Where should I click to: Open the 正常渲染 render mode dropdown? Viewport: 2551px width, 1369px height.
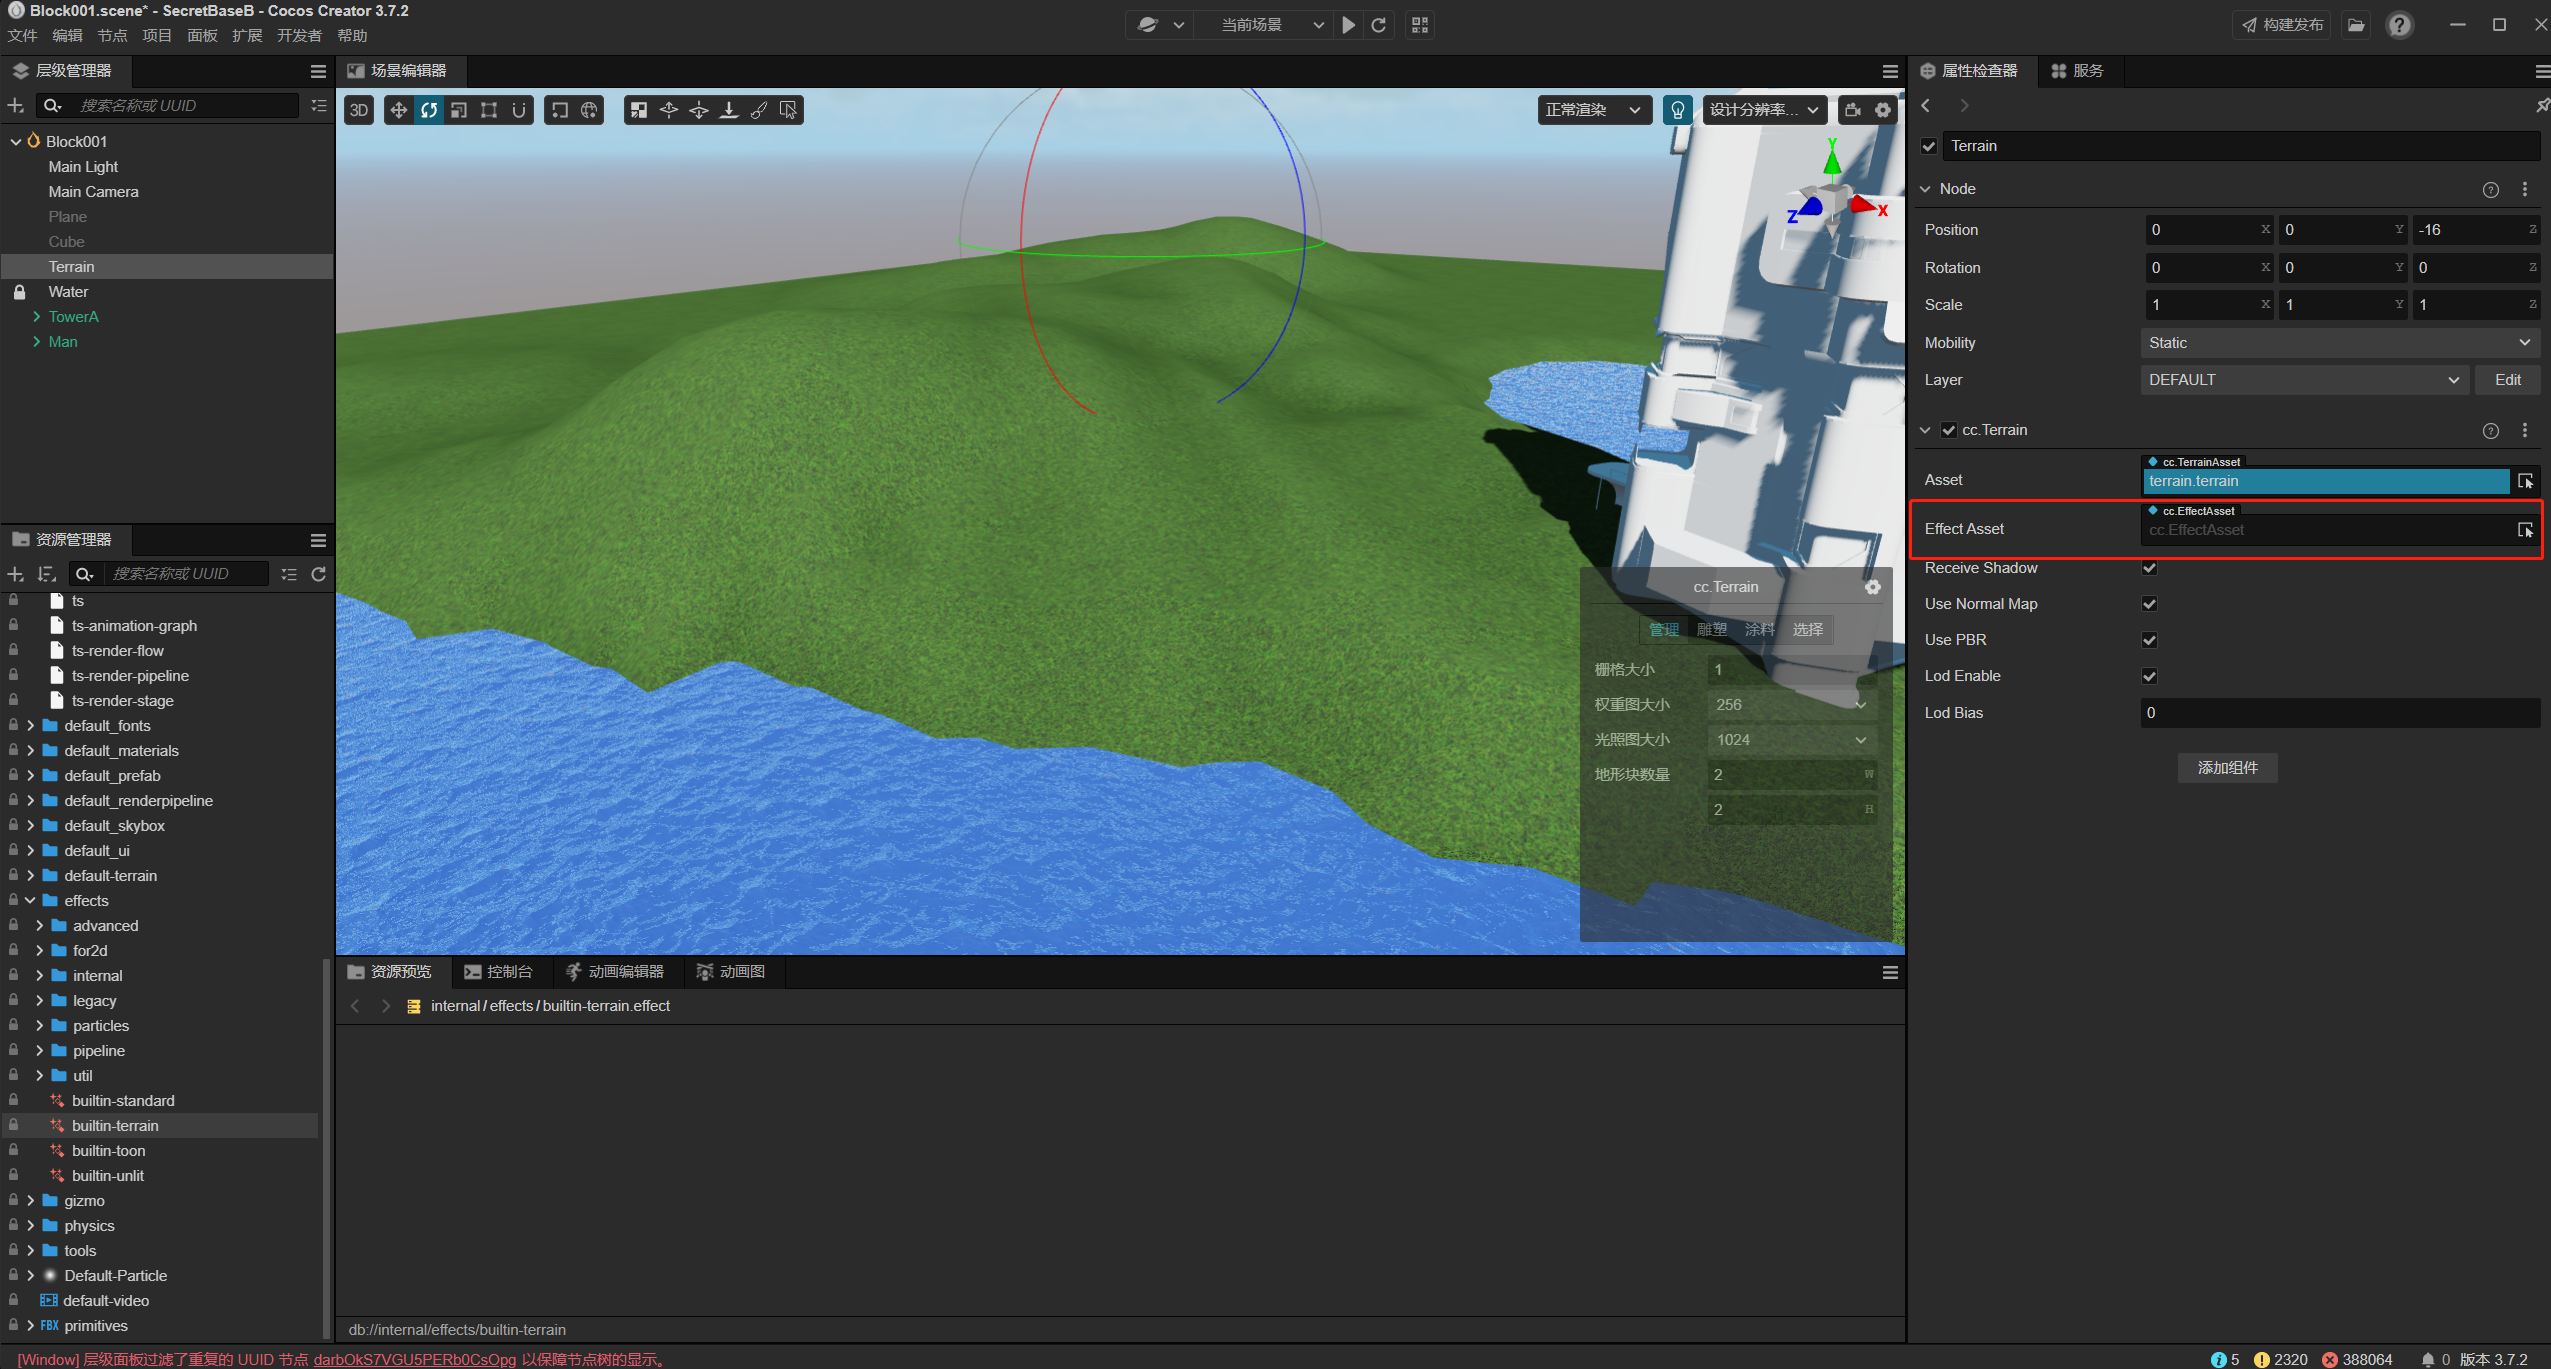point(1594,110)
